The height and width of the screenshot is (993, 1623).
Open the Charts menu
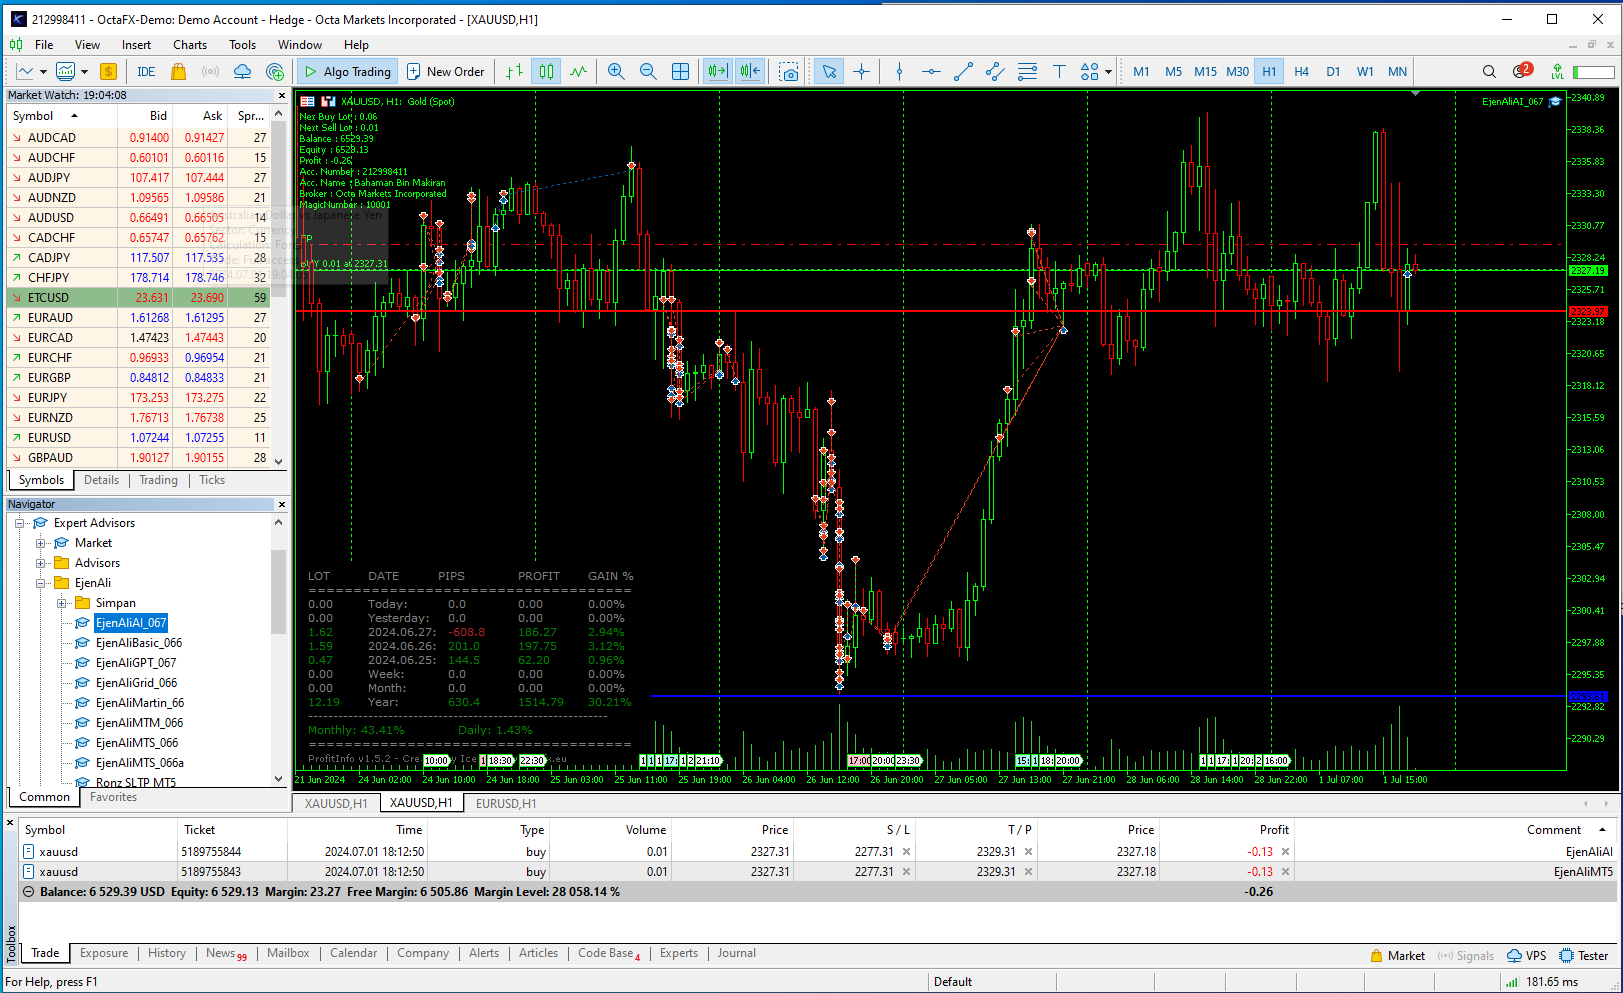point(190,44)
